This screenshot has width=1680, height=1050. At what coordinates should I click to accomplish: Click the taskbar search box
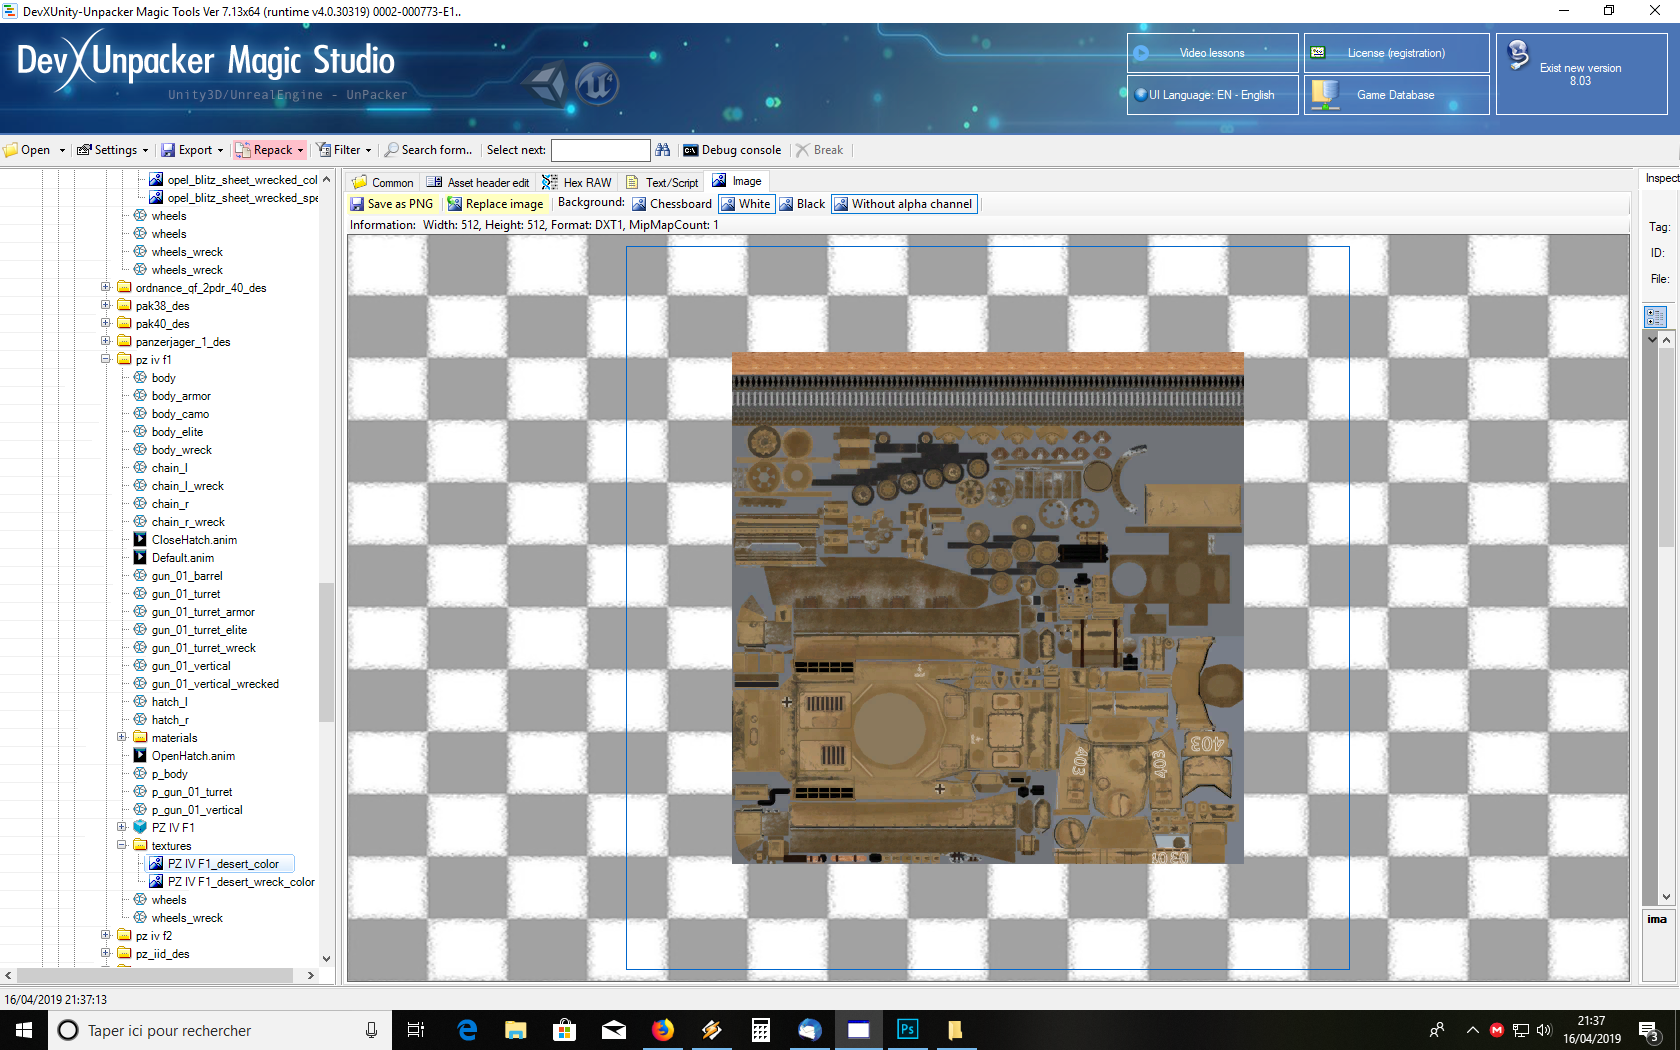pos(218,1030)
